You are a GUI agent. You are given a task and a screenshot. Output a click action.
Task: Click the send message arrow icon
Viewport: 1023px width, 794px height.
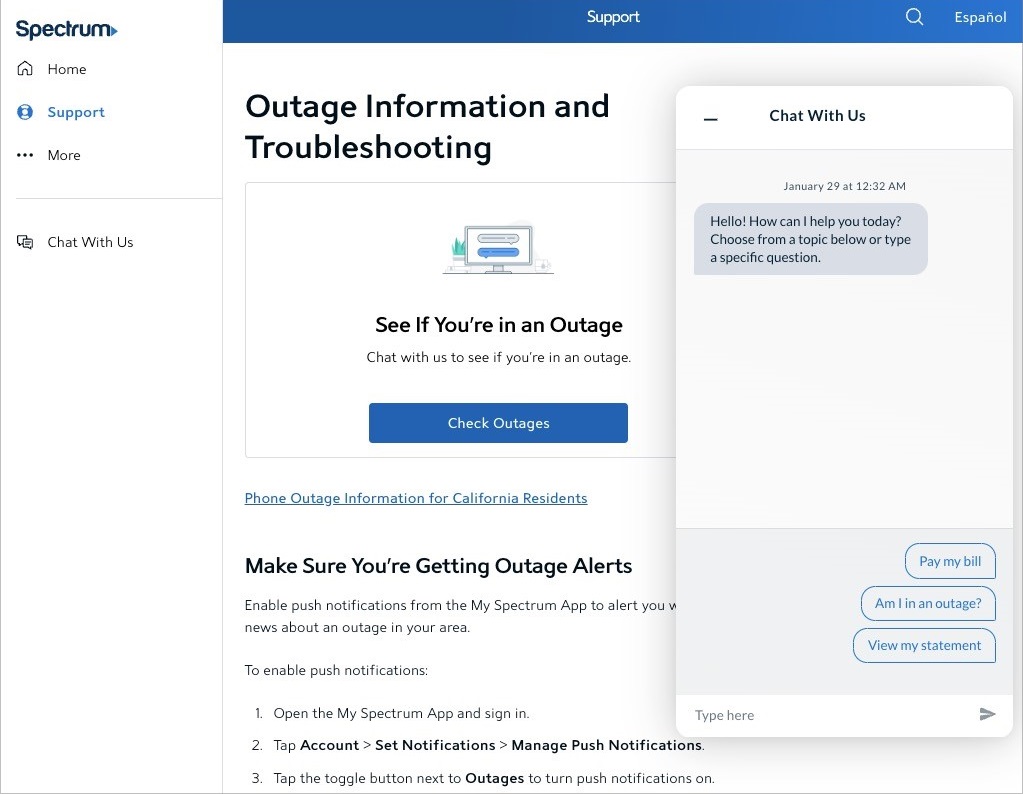[987, 714]
